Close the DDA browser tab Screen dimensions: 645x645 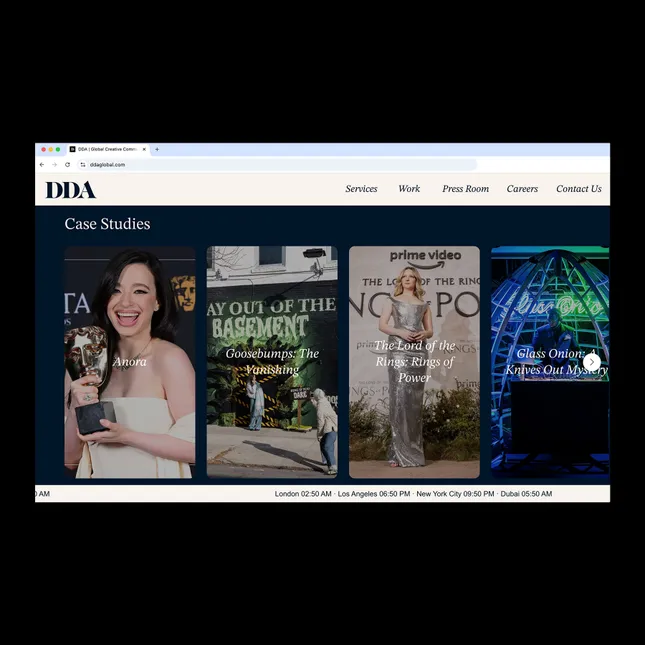[144, 149]
